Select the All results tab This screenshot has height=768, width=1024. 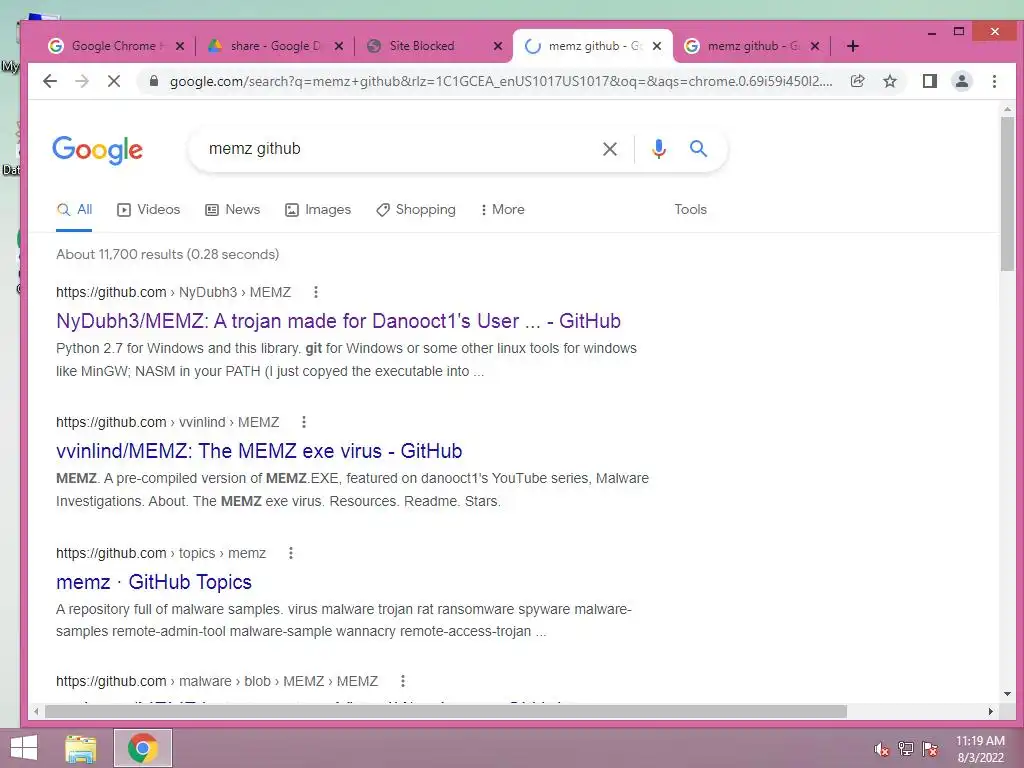coord(74,210)
